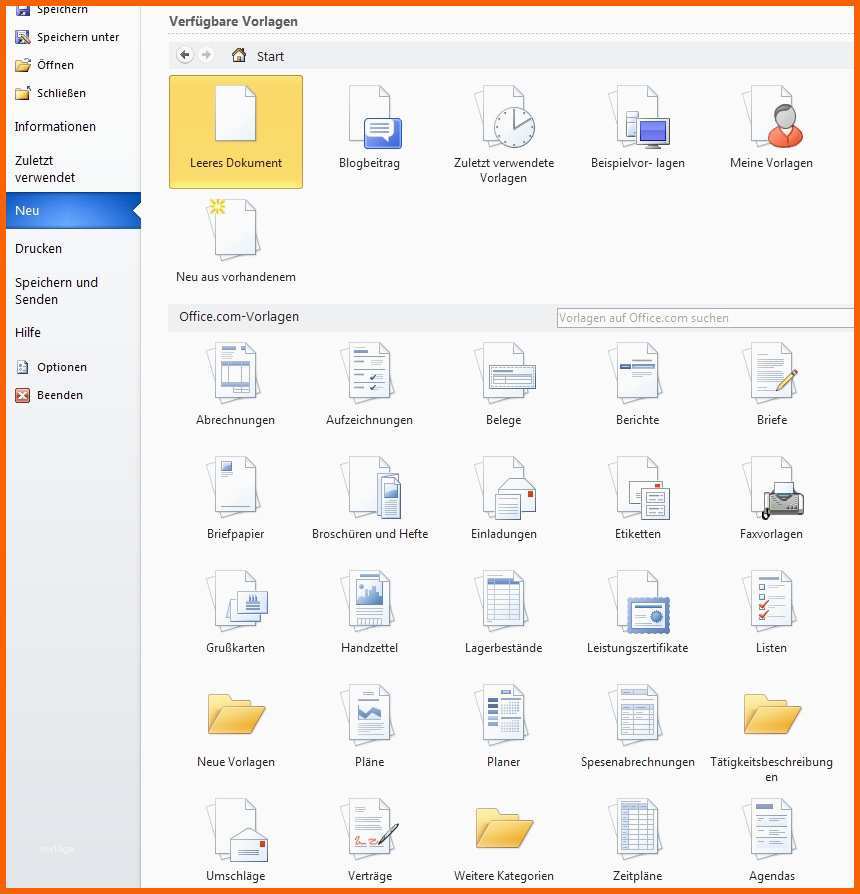Open the Spesenabrechnungen templates
Screen dimensions: 860x894
[638, 726]
